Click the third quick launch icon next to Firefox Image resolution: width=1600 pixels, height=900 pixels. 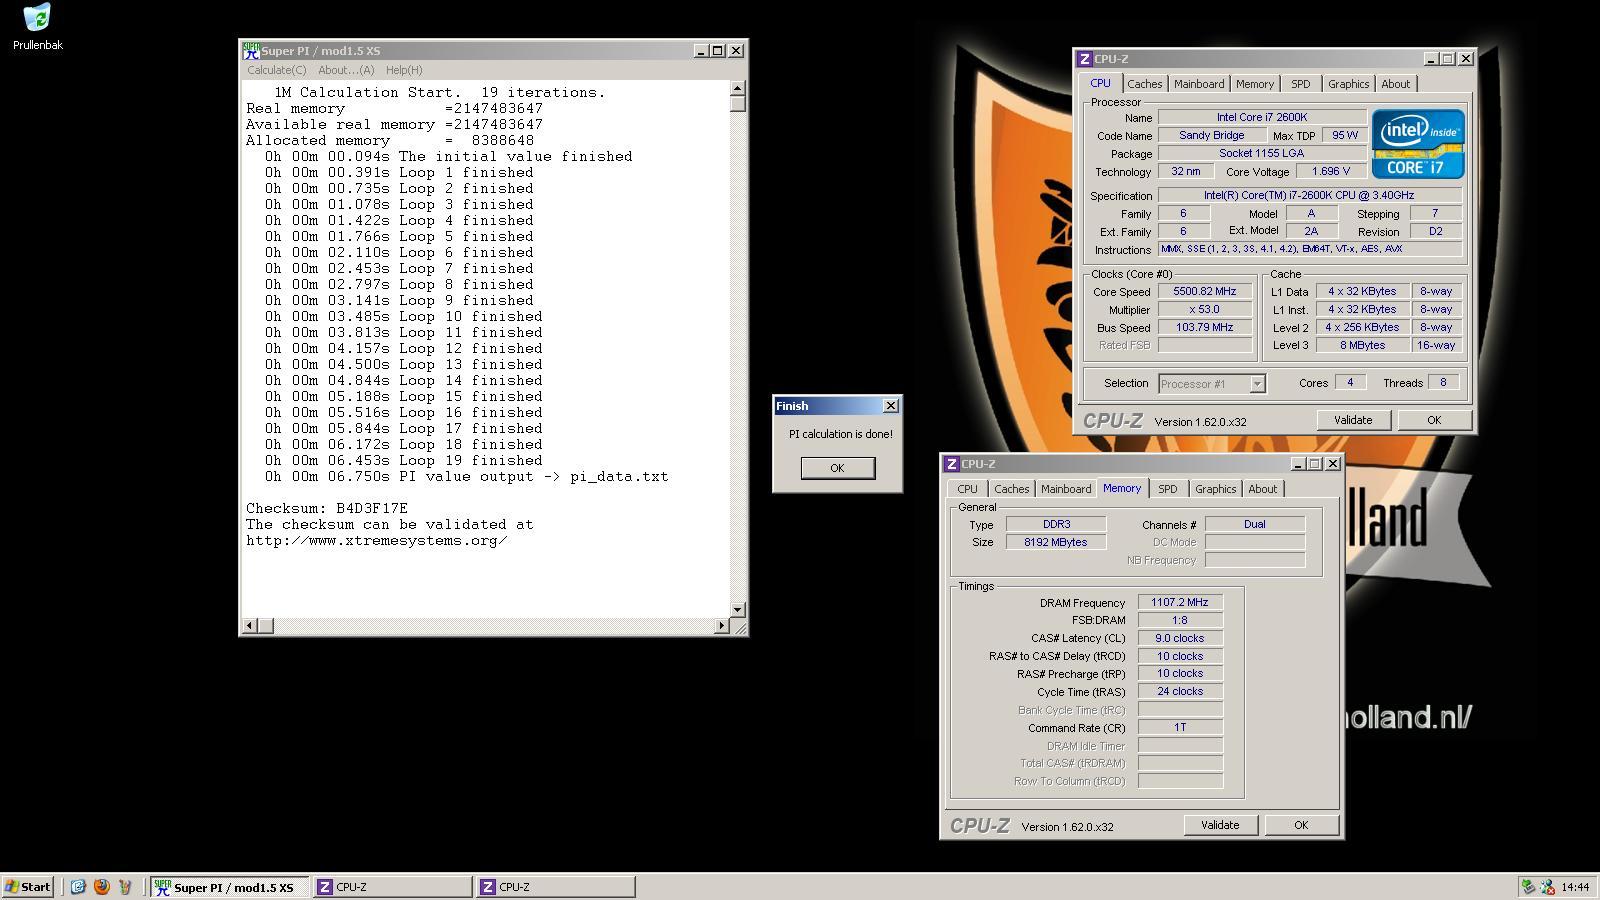pyautogui.click(x=125, y=887)
